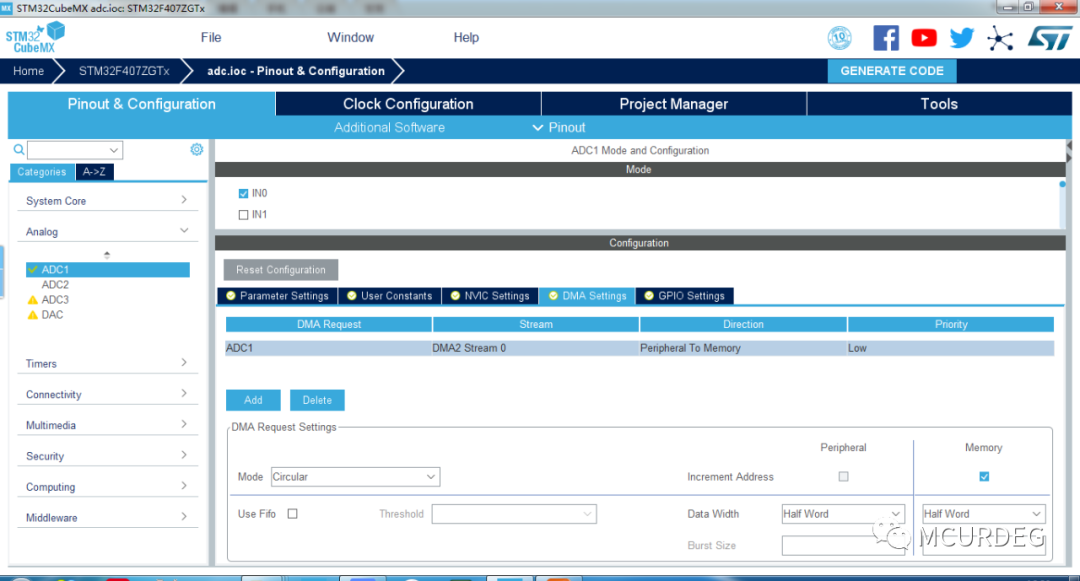
Task: Click the GENERATE CODE button
Action: pyautogui.click(x=891, y=71)
